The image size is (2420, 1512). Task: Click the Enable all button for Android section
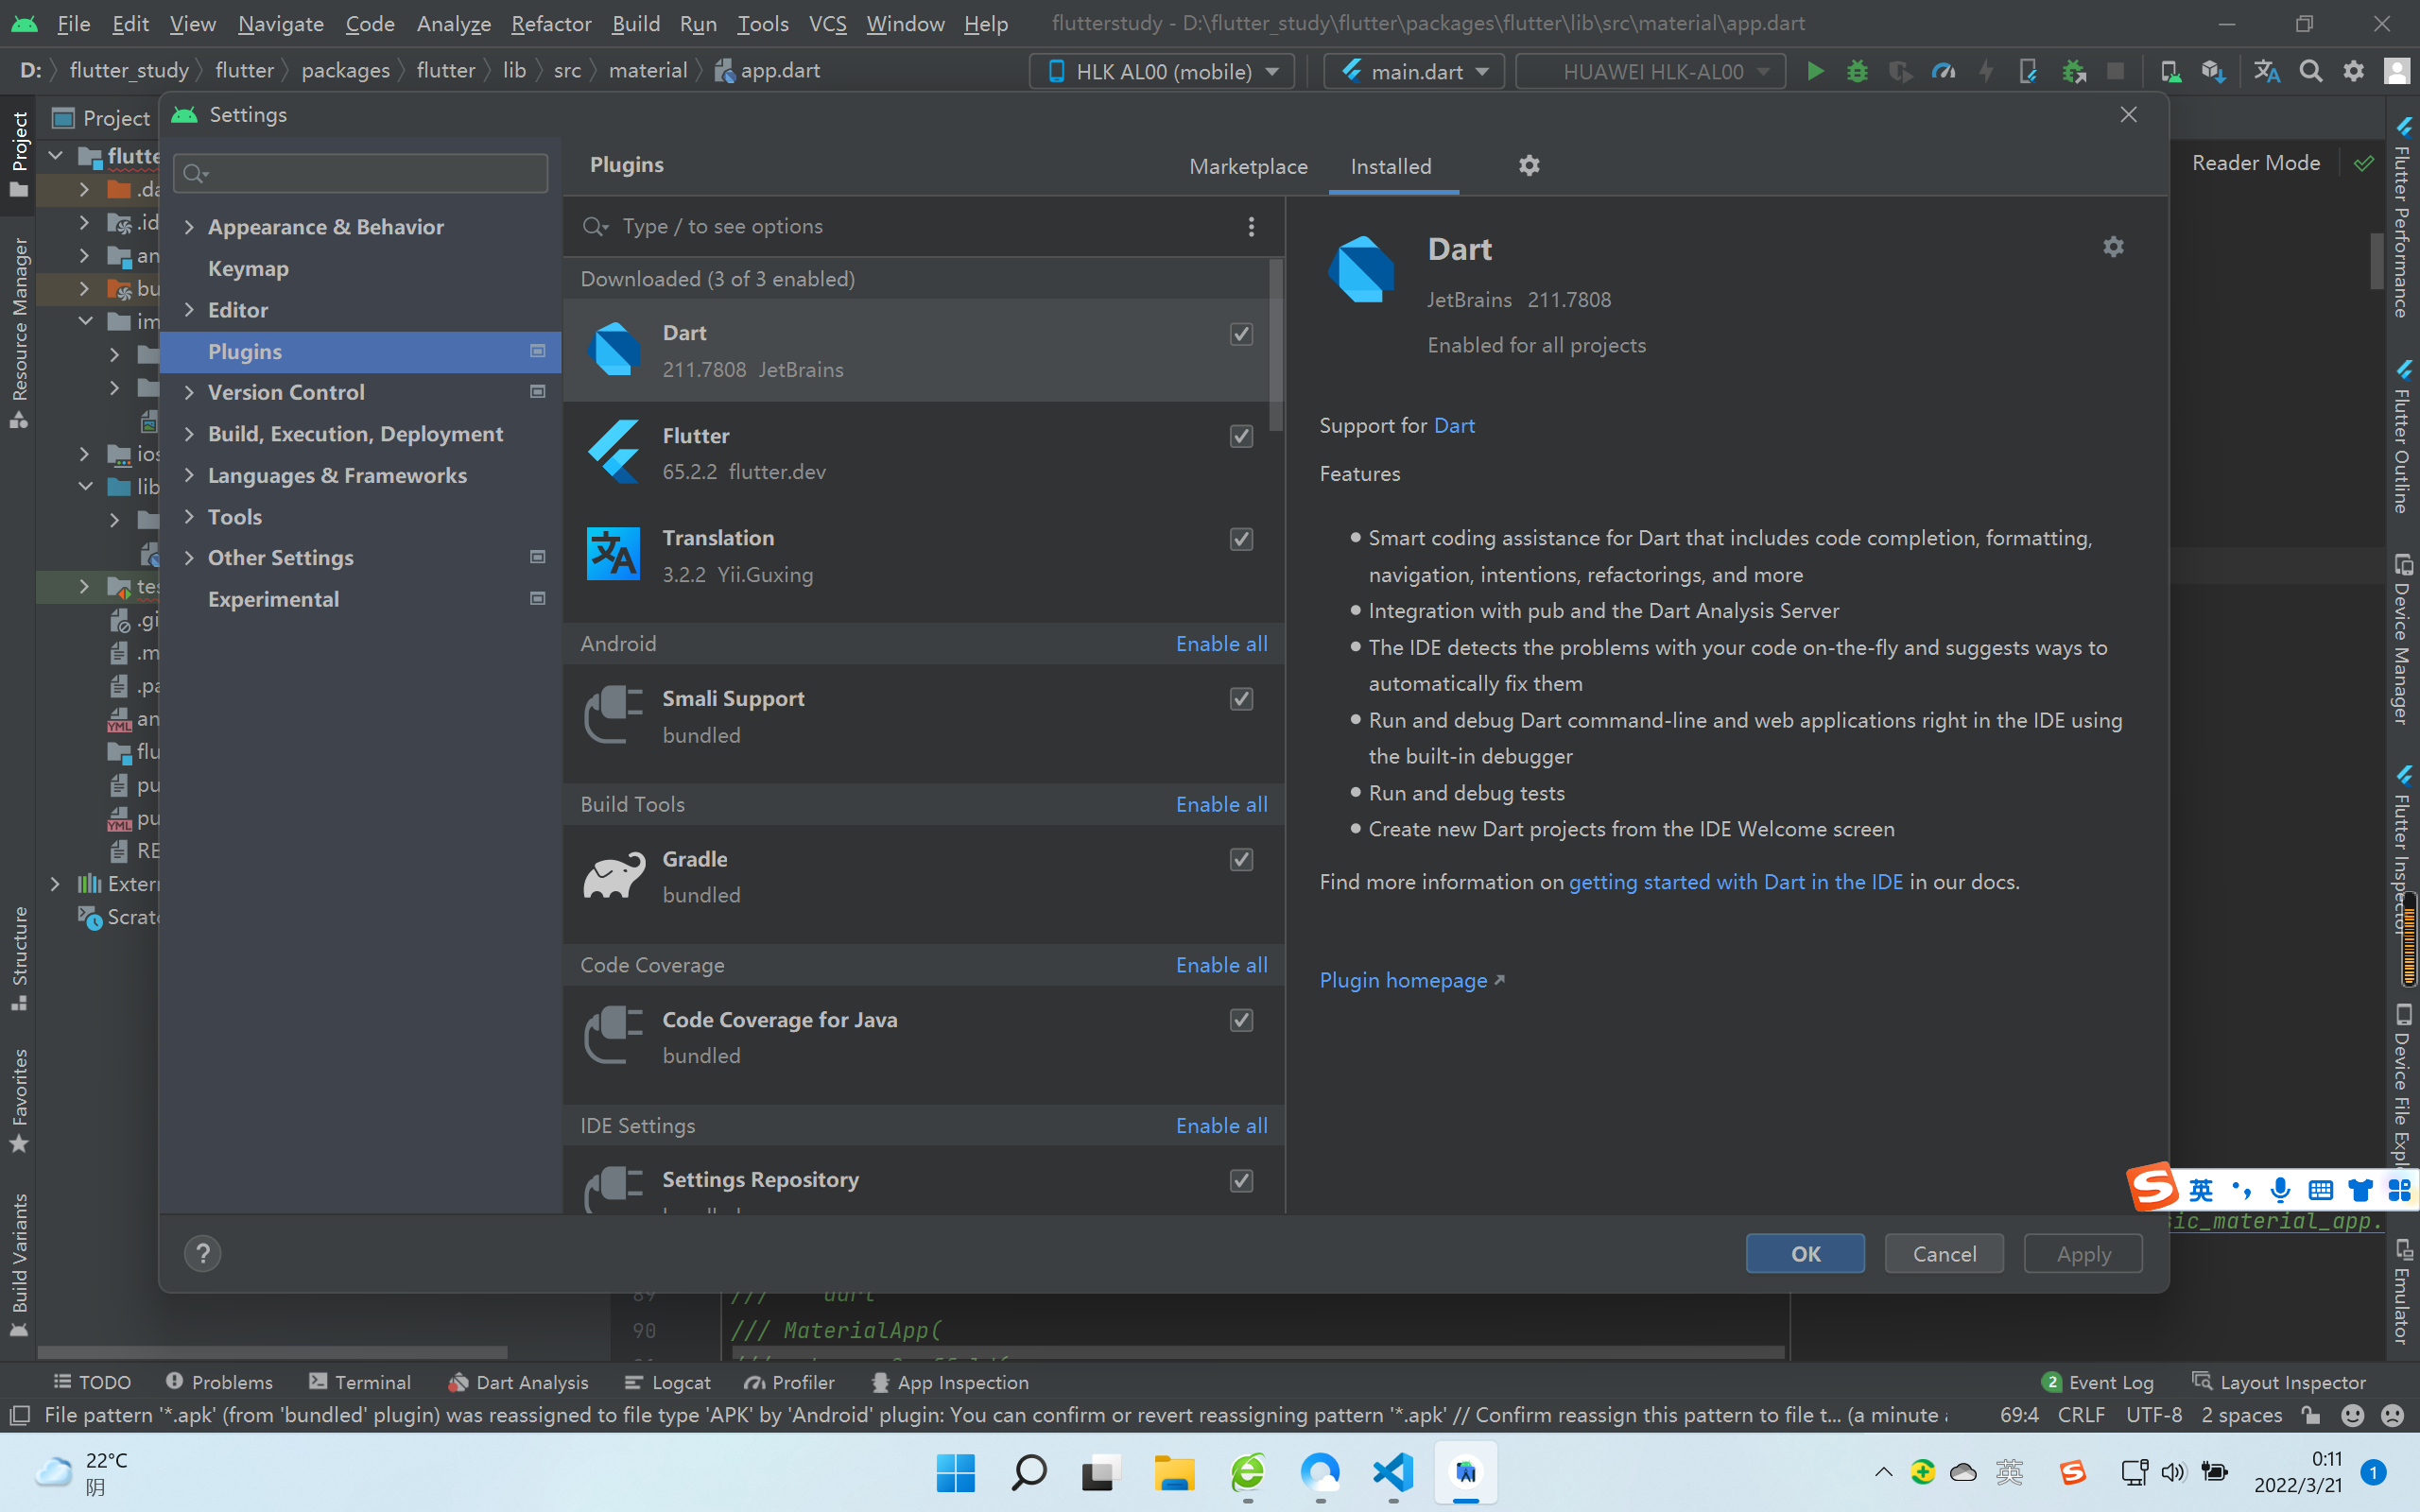pos(1221,643)
